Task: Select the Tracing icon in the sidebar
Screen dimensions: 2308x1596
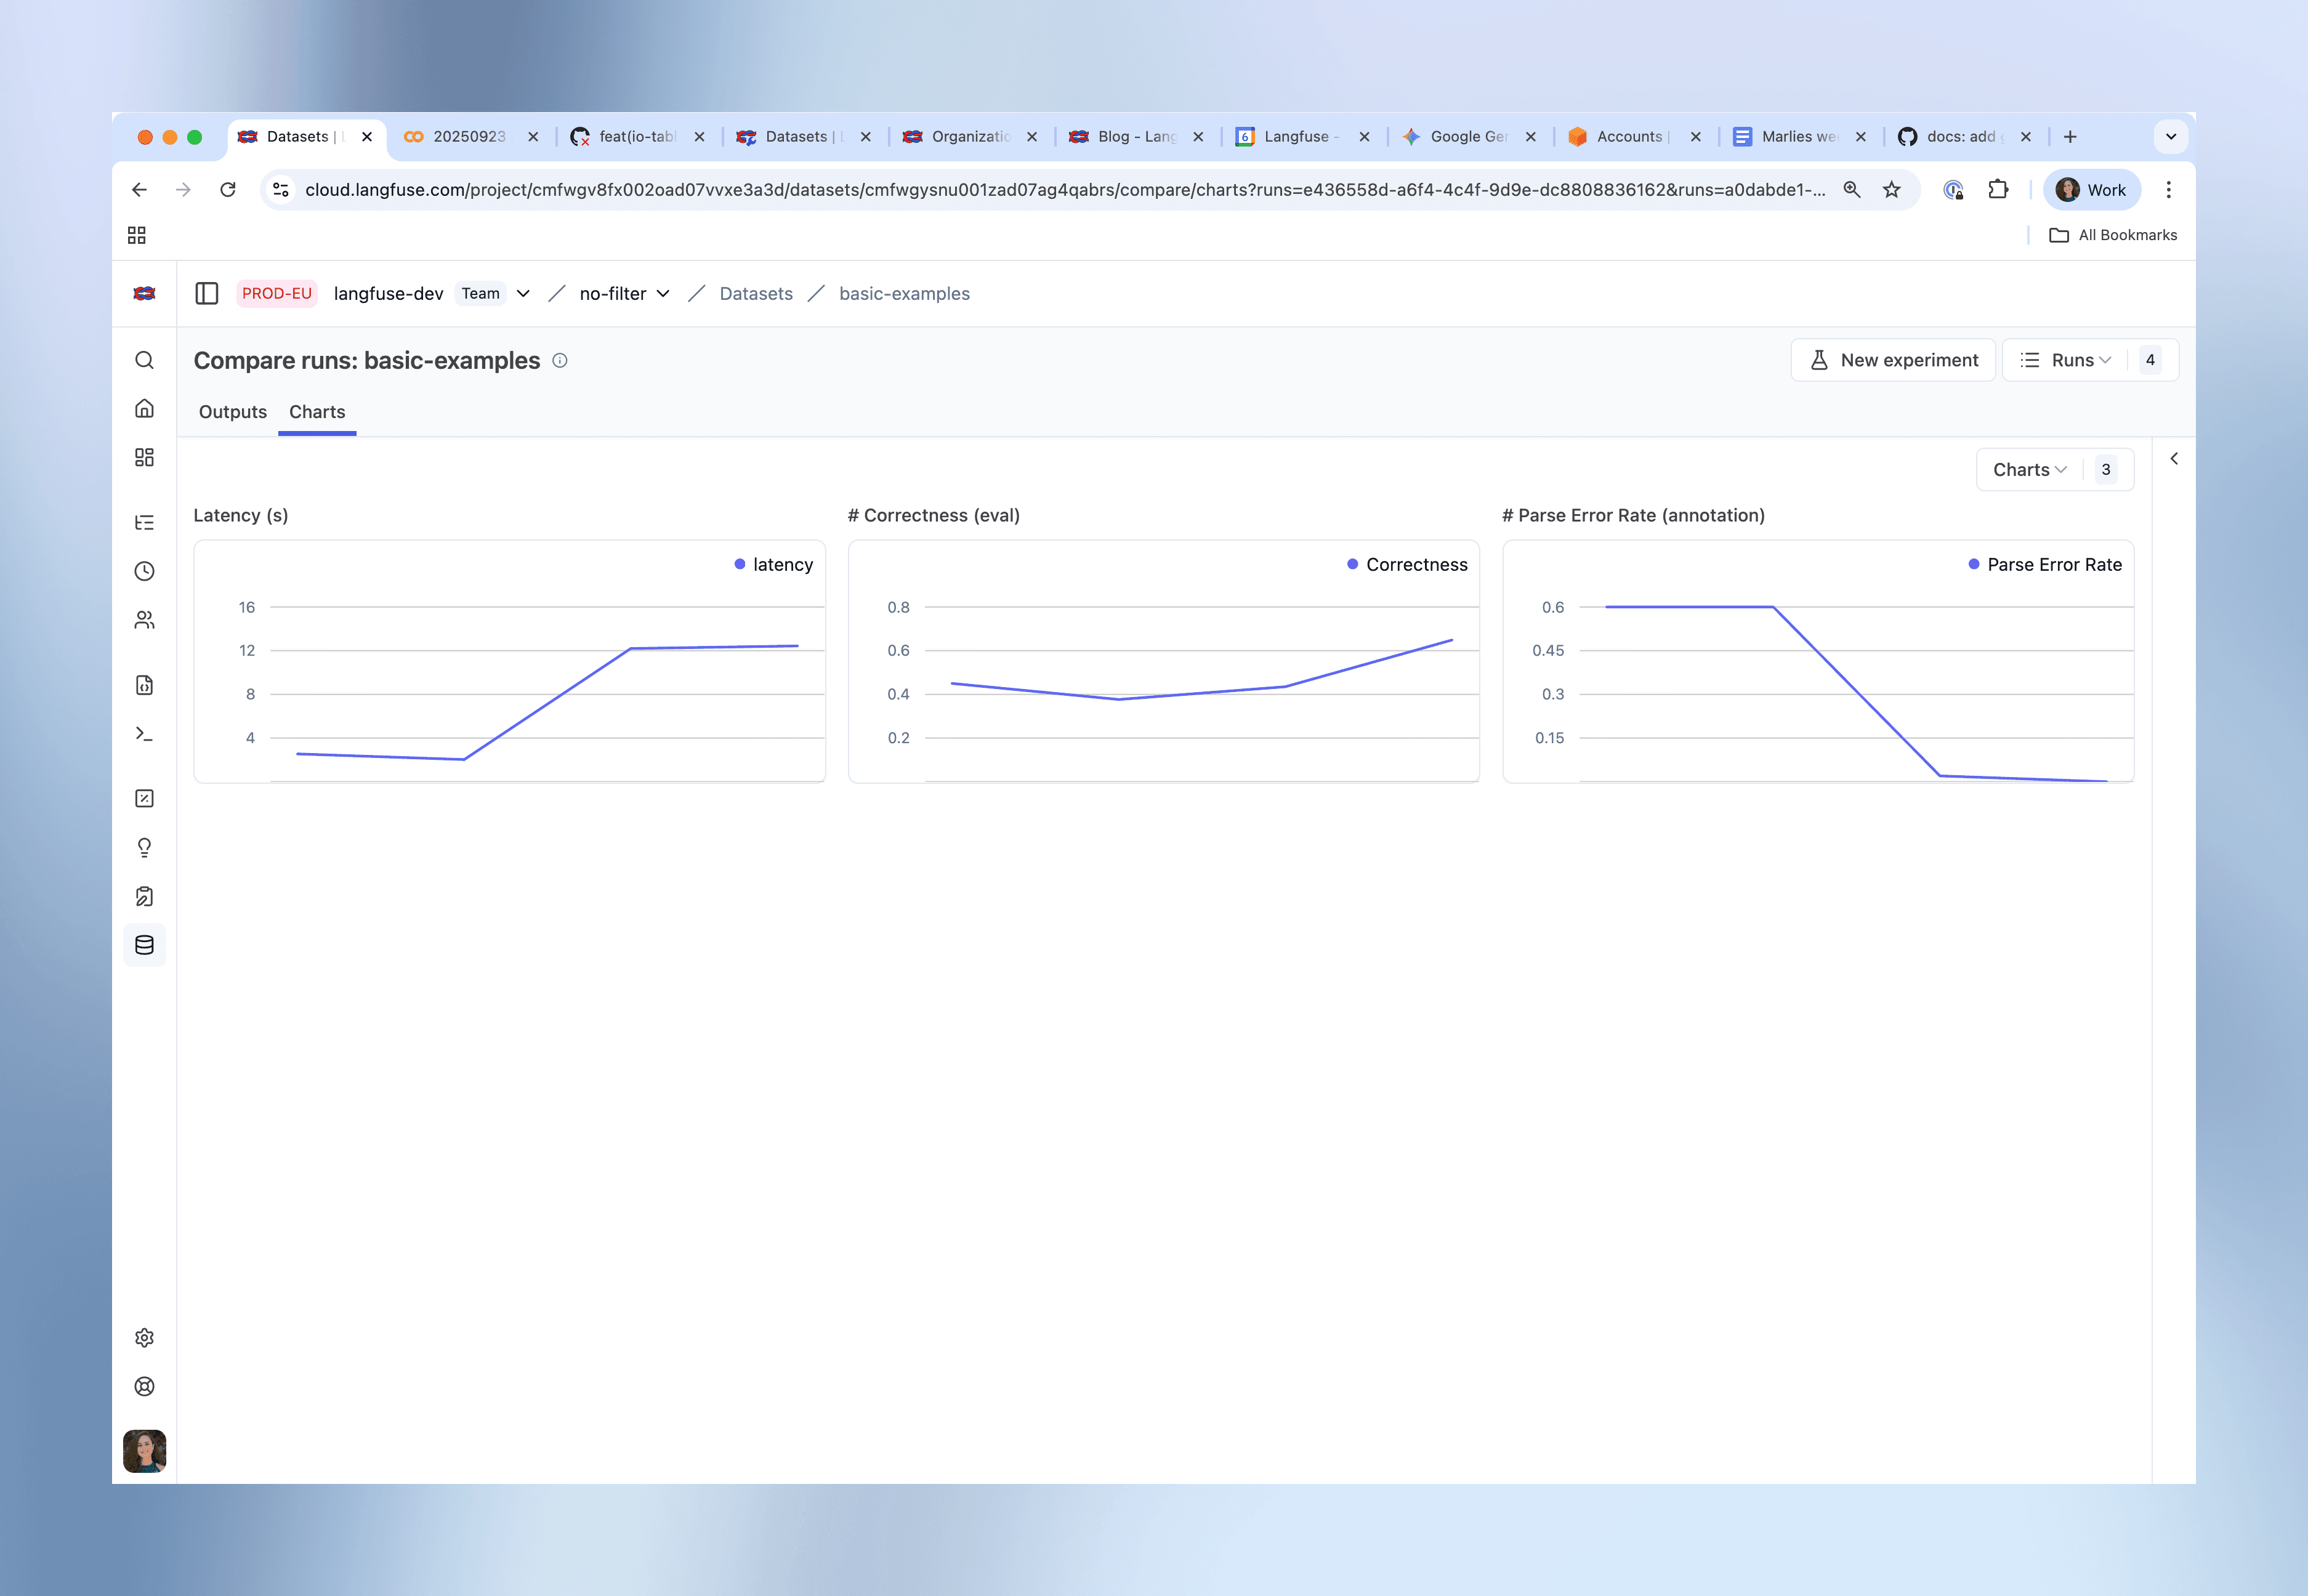Action: (x=145, y=522)
